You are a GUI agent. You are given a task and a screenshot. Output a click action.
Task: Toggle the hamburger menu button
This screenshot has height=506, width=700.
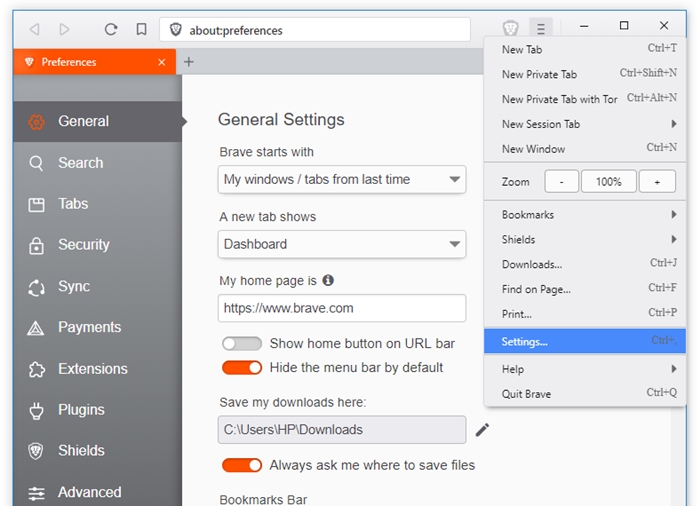tap(541, 29)
